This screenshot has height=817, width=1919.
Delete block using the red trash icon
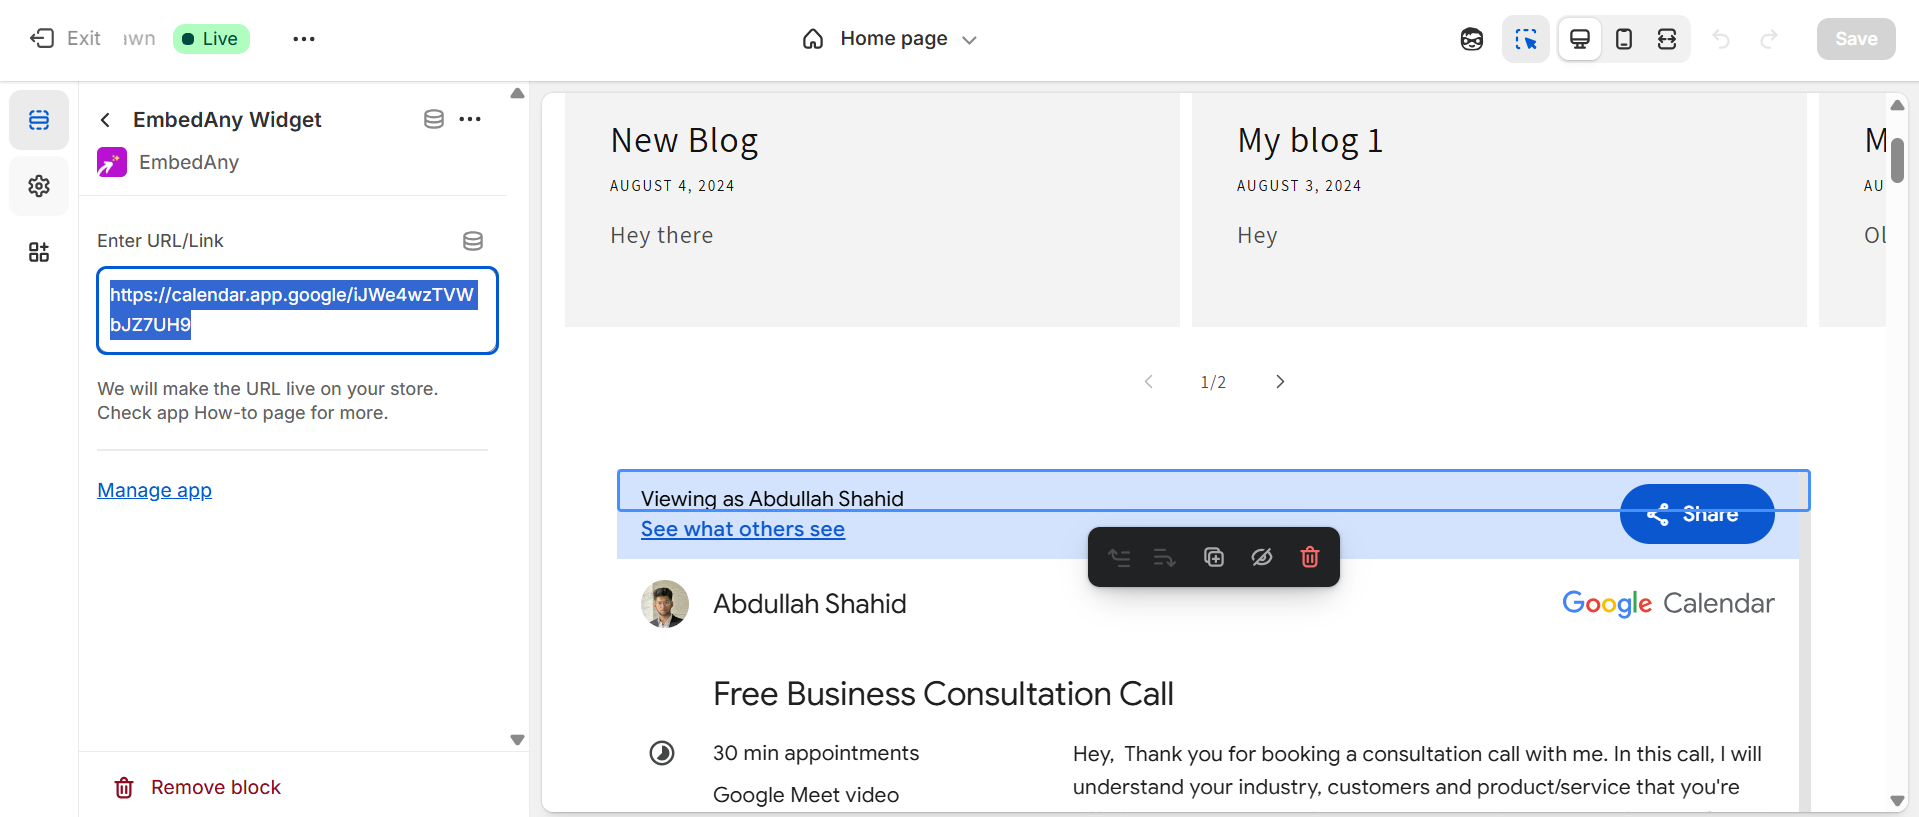click(x=1309, y=557)
